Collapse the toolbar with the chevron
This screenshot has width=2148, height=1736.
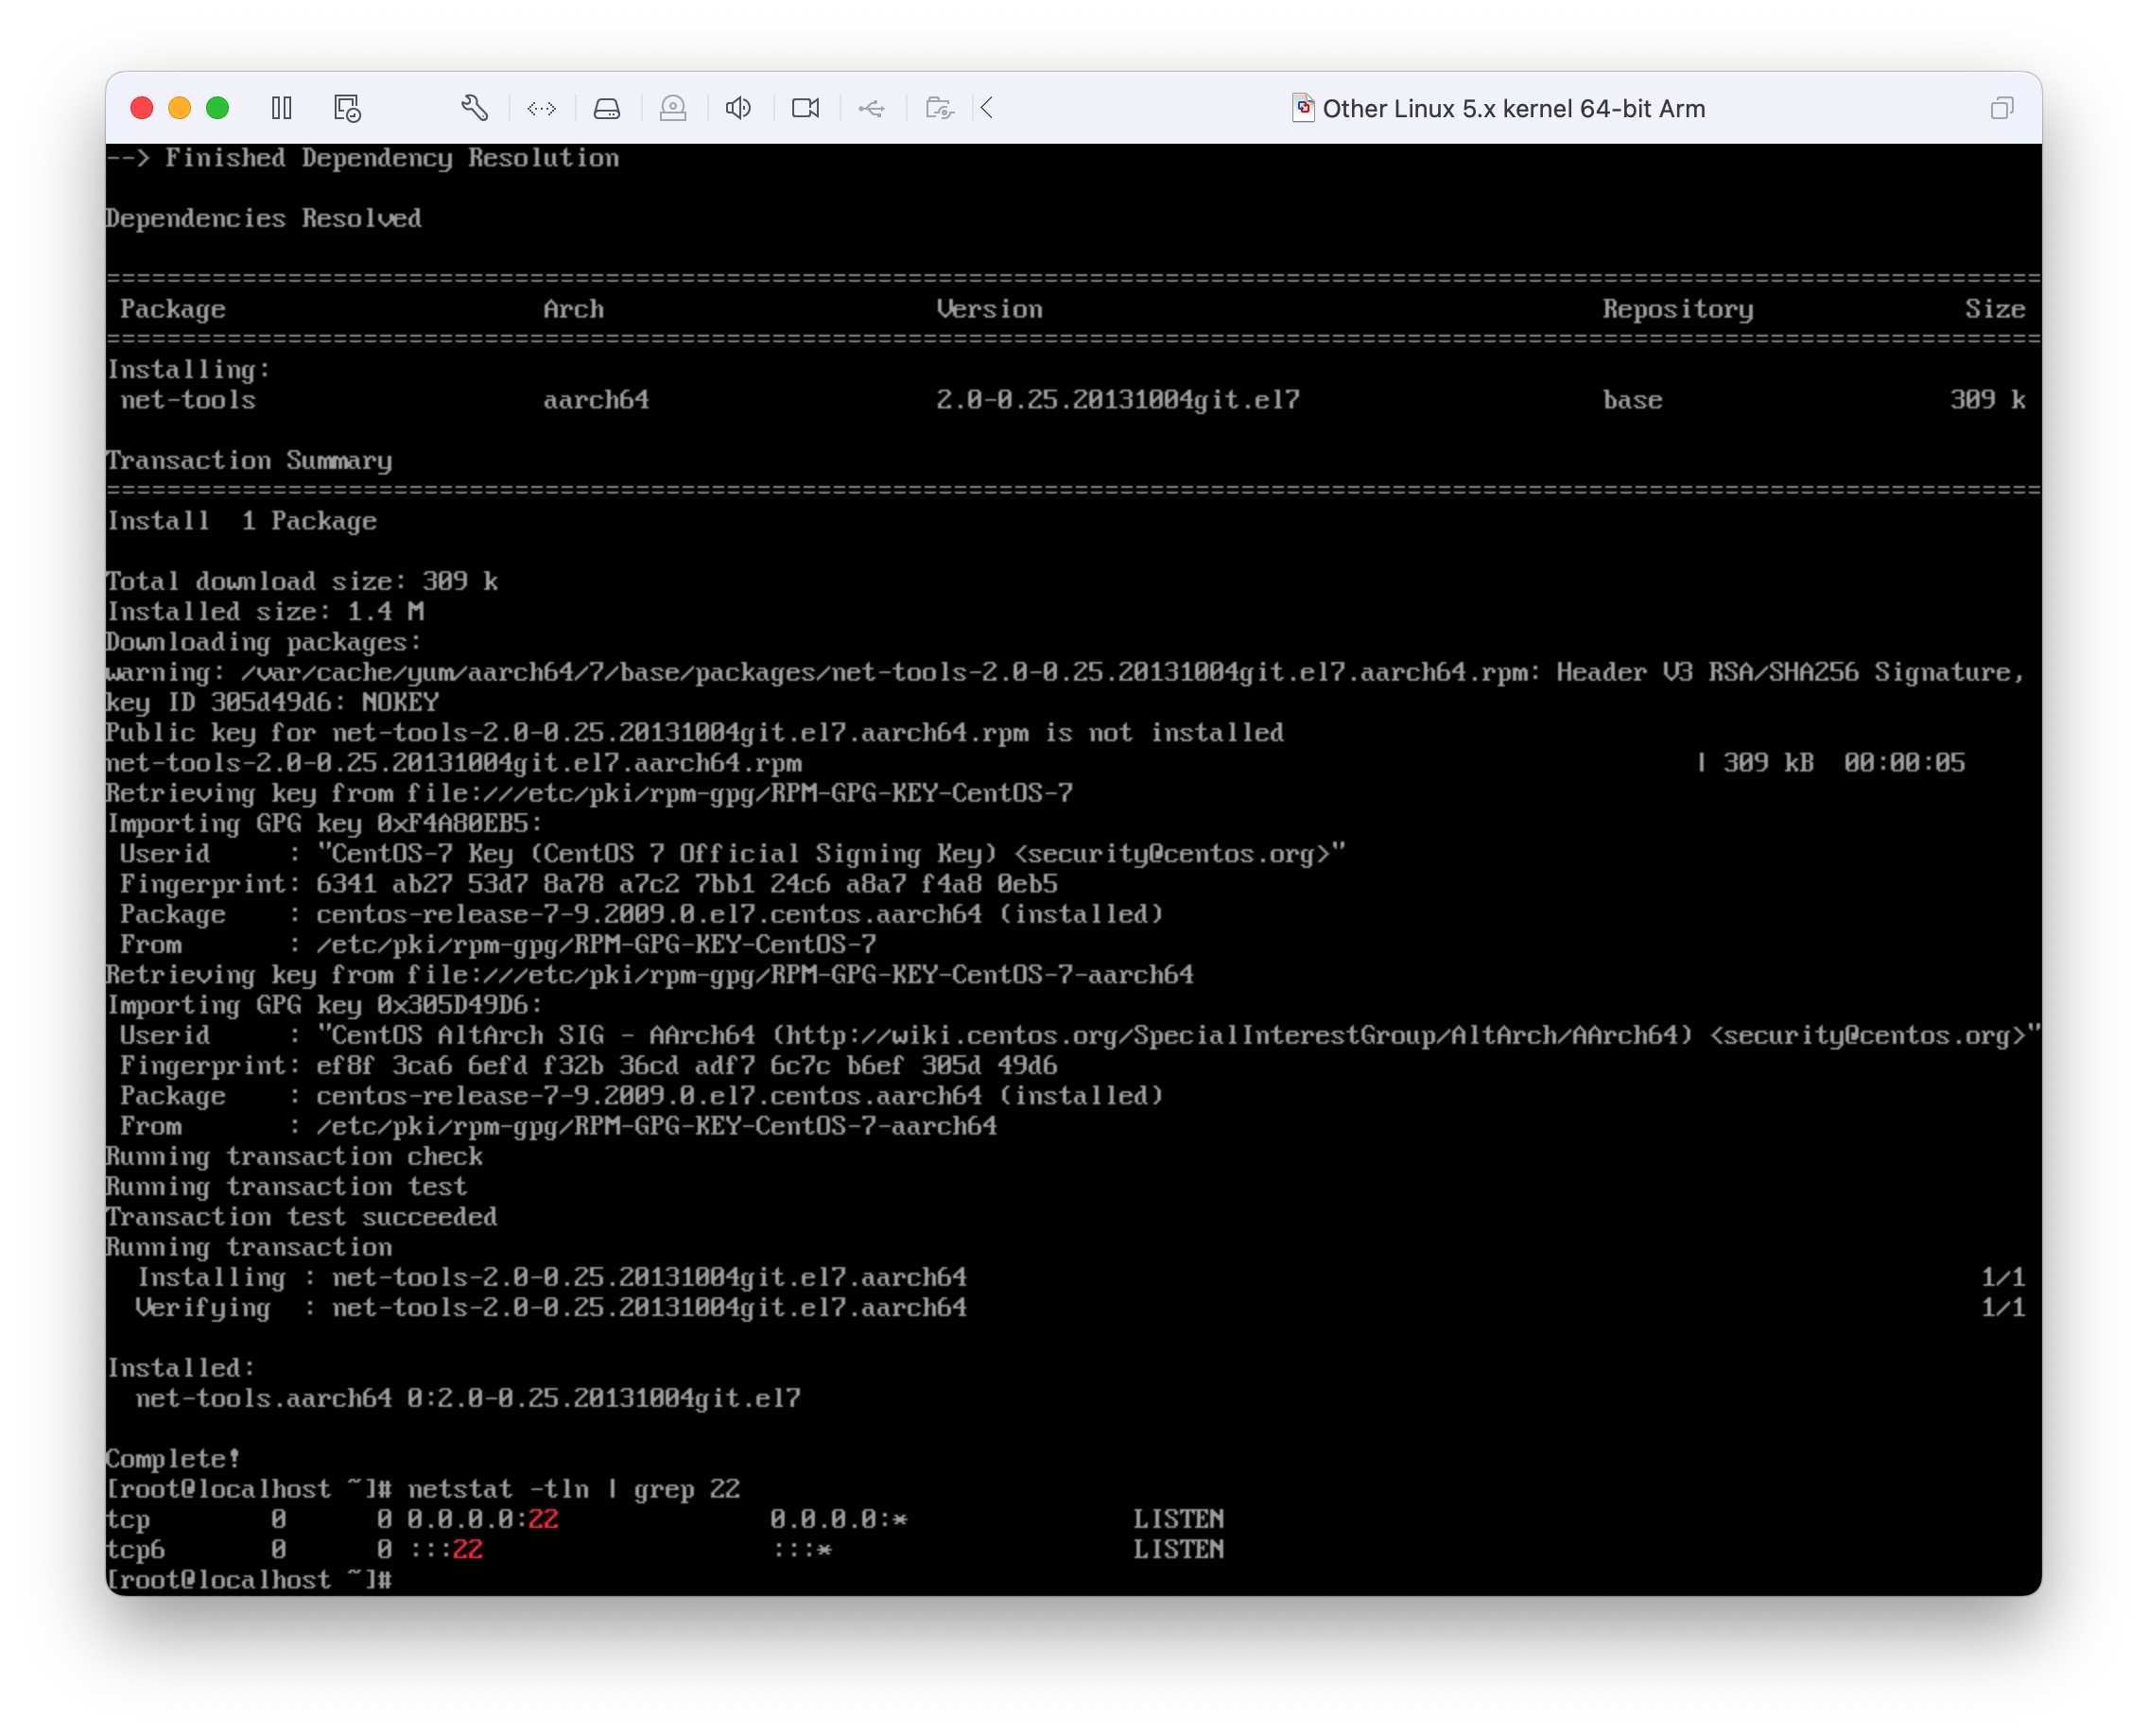click(x=987, y=108)
